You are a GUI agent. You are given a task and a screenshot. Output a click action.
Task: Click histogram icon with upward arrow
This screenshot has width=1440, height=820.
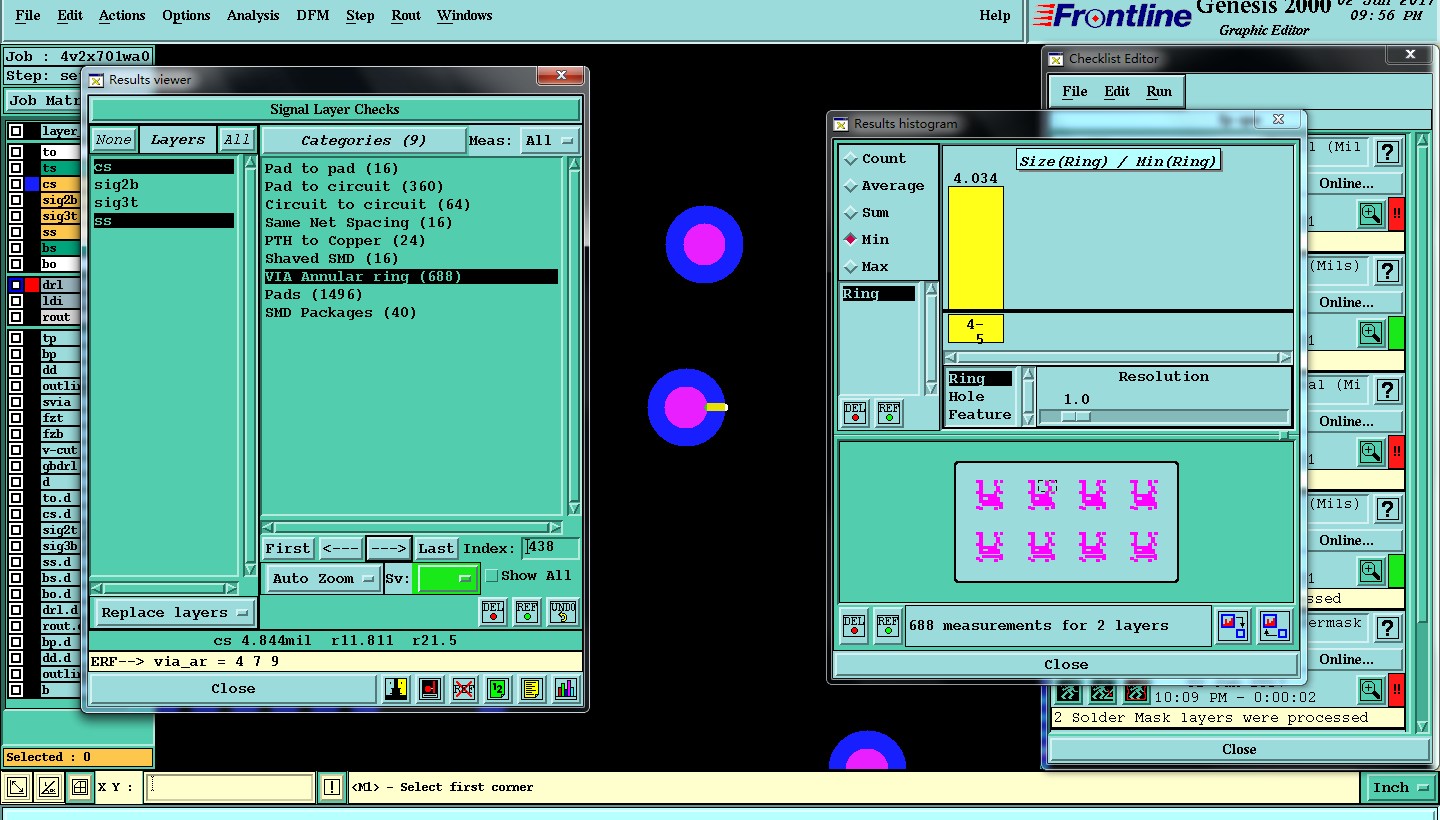coord(1274,626)
